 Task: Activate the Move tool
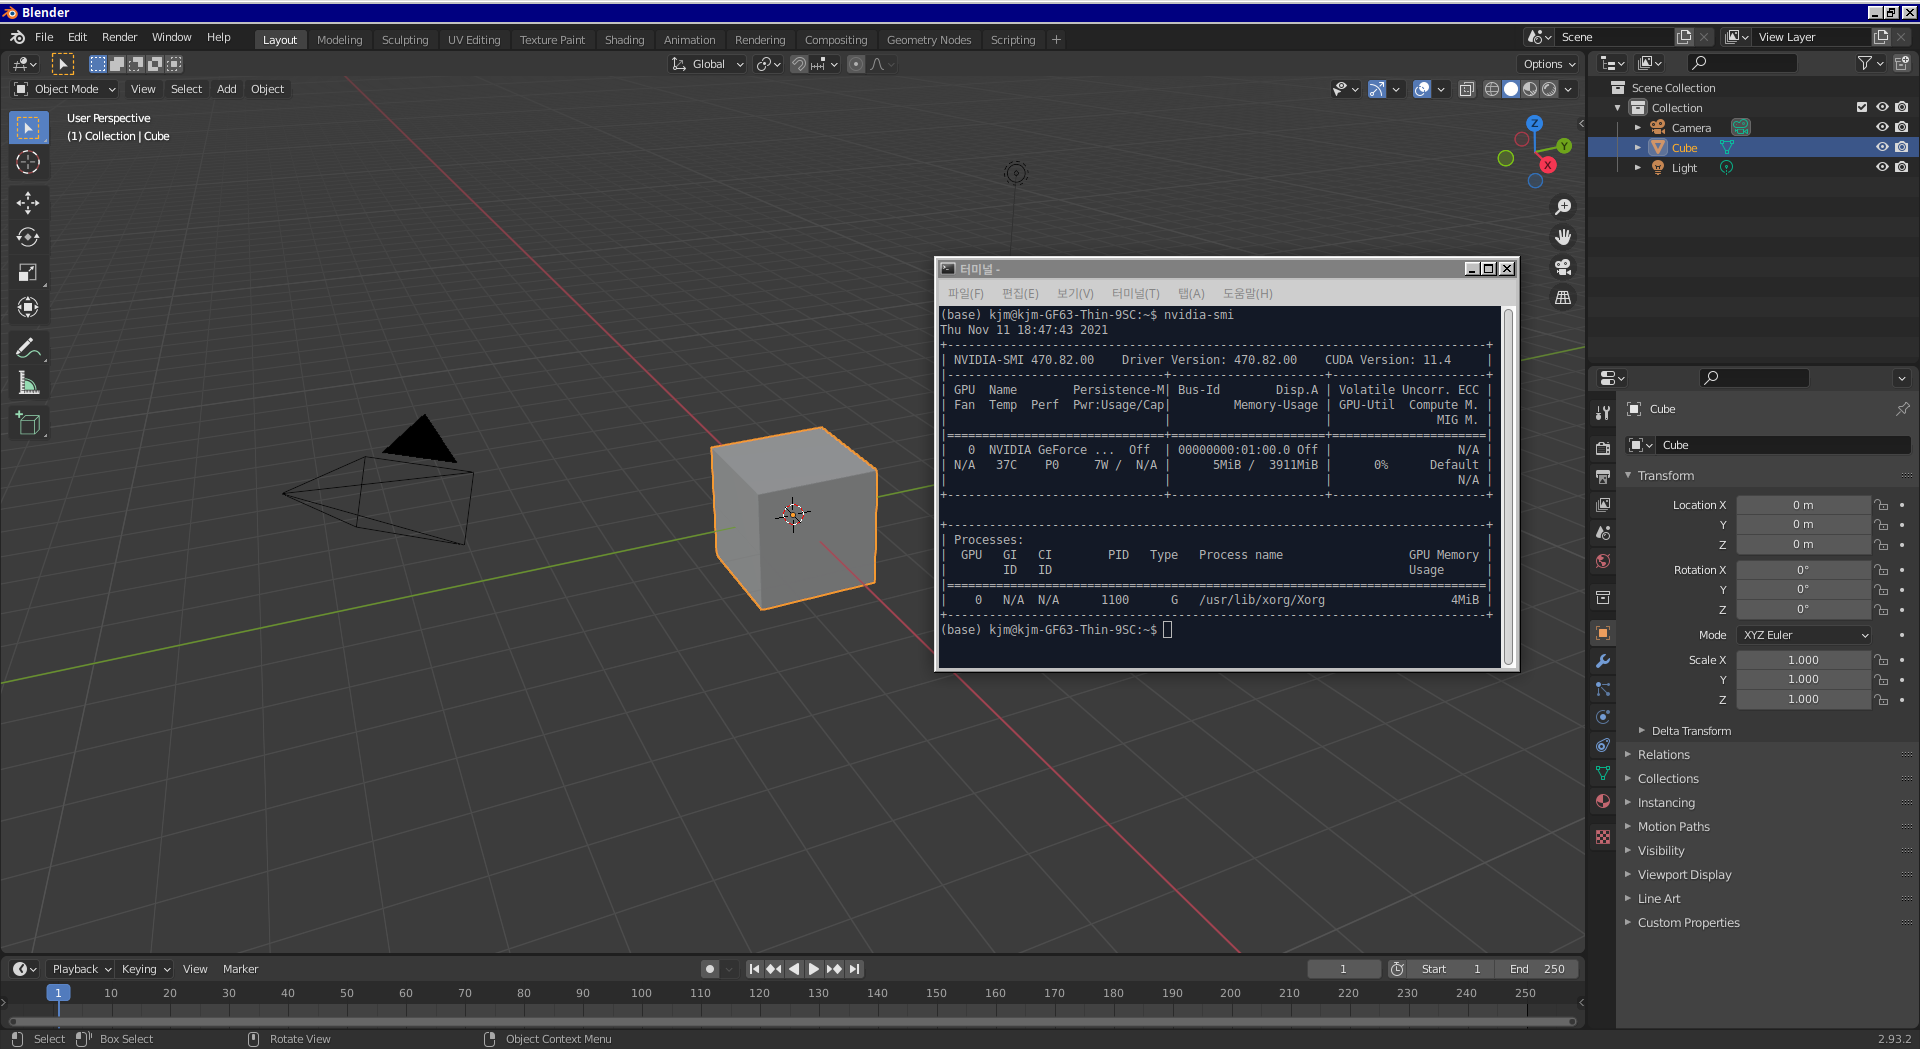click(28, 203)
